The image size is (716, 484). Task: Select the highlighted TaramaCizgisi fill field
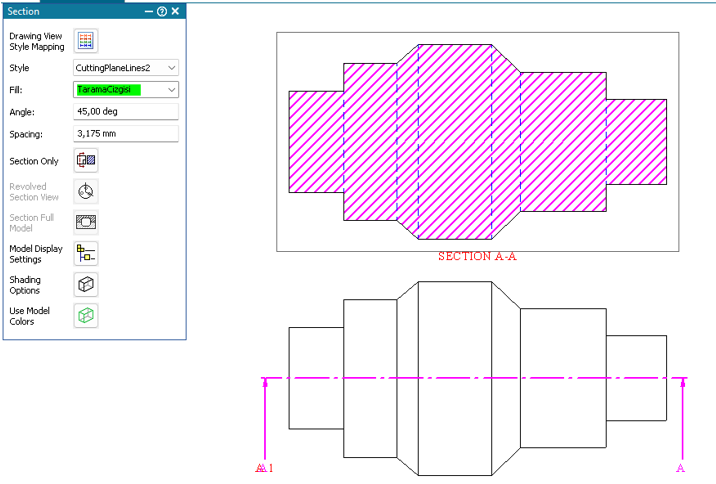tap(109, 90)
